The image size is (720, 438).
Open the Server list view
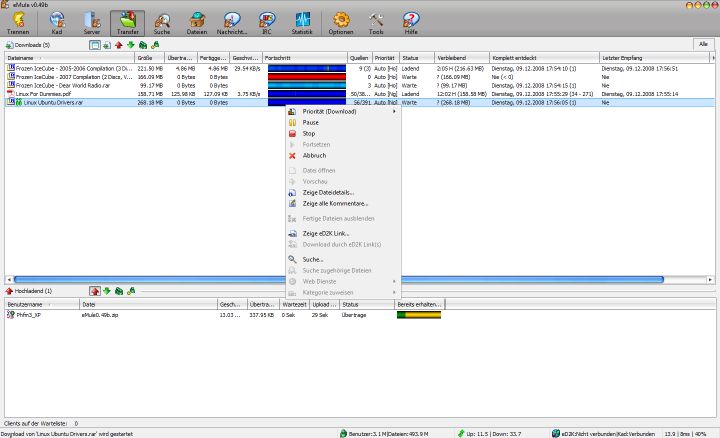click(x=91, y=21)
